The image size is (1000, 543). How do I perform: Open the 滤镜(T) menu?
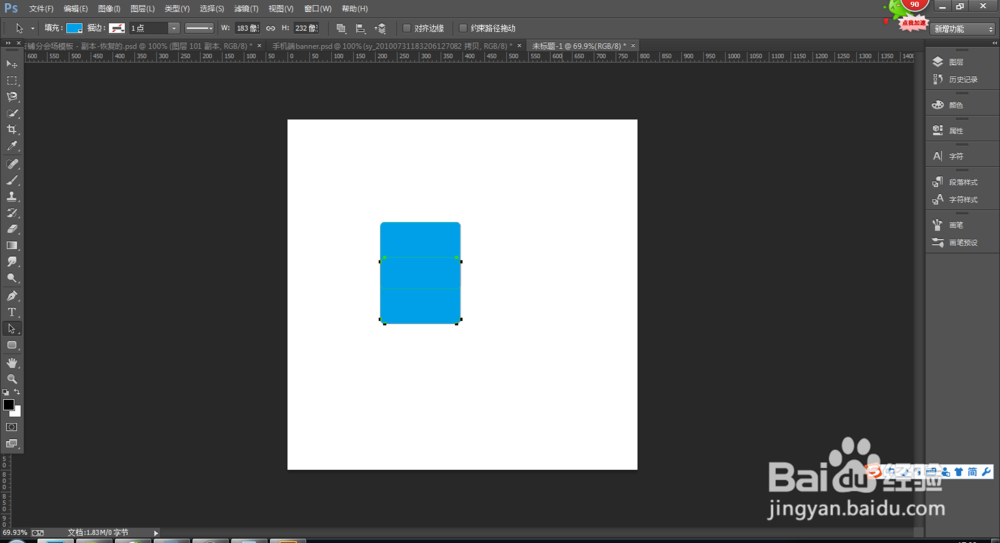tap(246, 9)
